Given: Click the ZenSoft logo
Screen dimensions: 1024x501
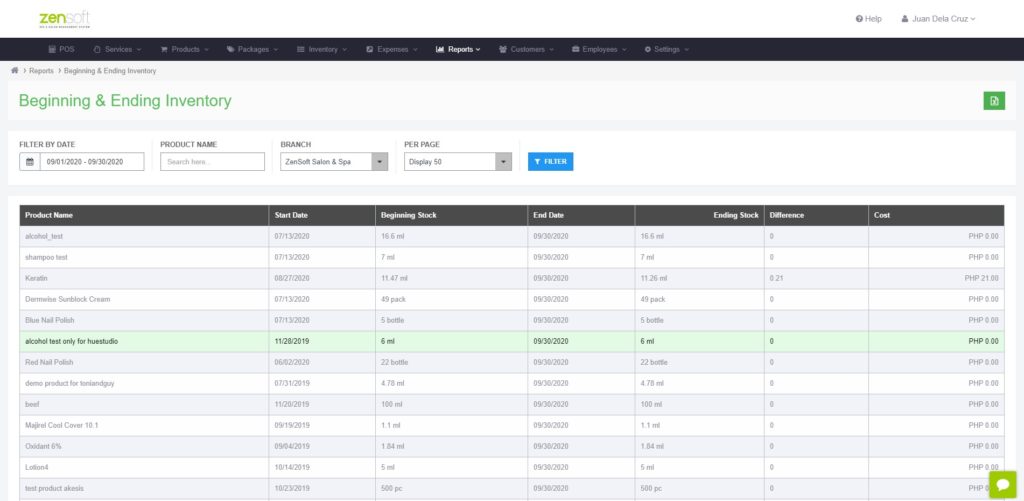Looking at the screenshot, I should (x=65, y=19).
